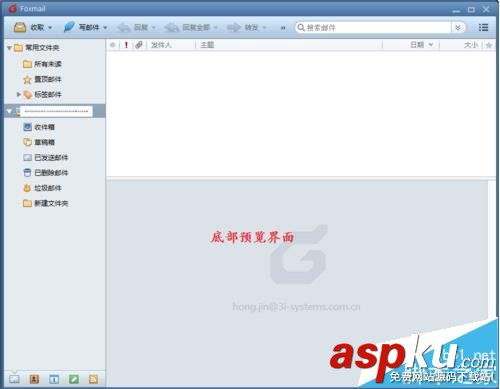The width and height of the screenshot is (500, 389).
Task: Sort by the 发件人 sender column header
Action: point(161,45)
